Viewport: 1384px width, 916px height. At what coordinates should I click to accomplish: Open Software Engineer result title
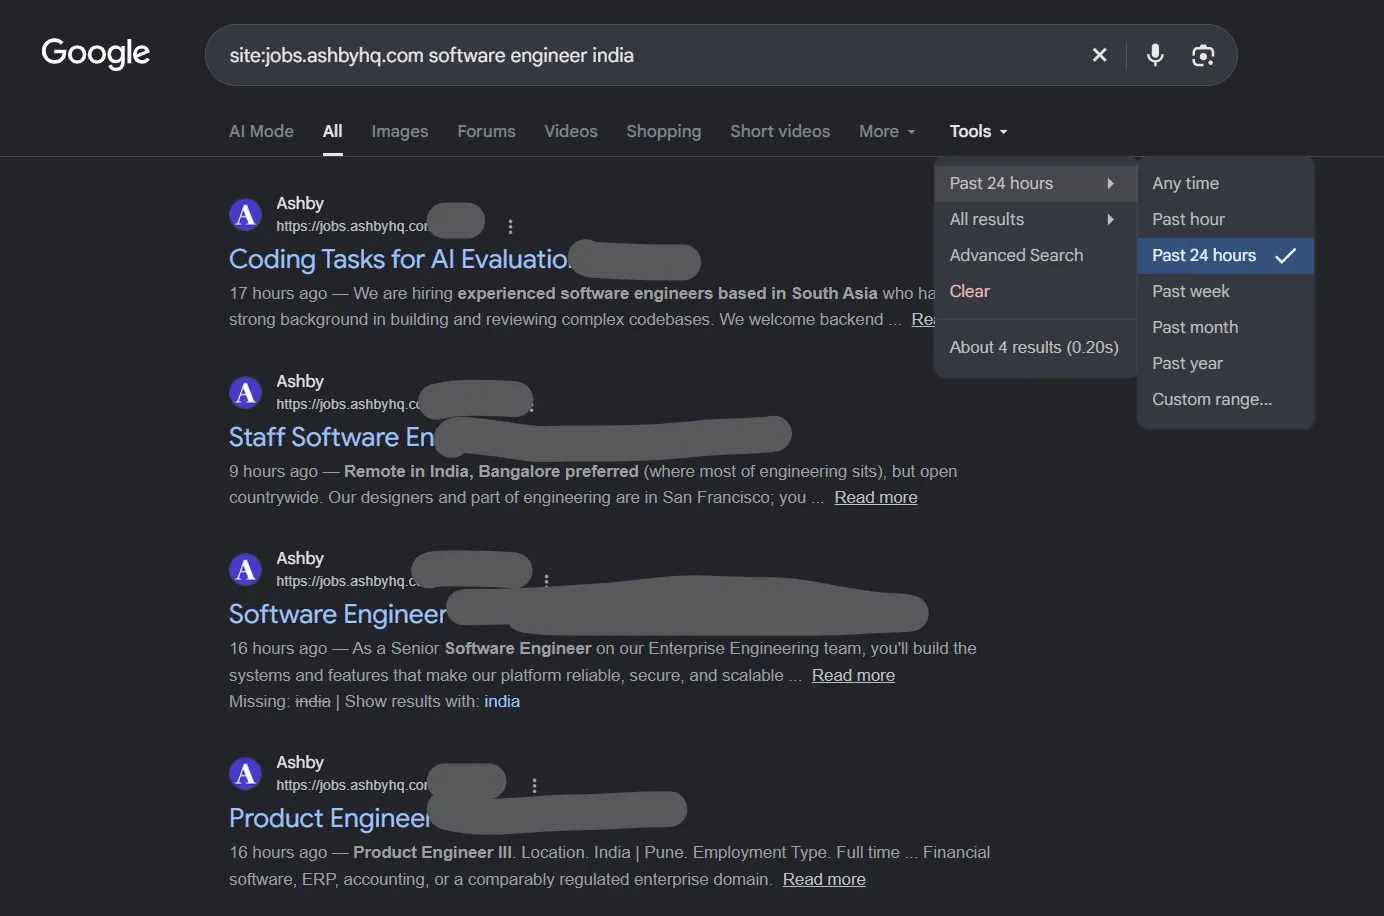(x=338, y=614)
